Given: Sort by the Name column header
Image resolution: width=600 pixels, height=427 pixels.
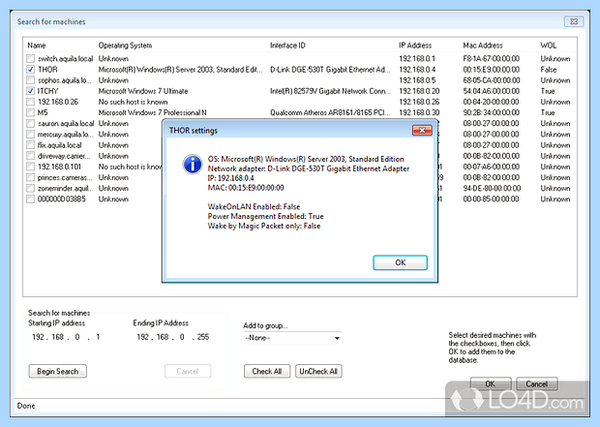Looking at the screenshot, I should (37, 45).
